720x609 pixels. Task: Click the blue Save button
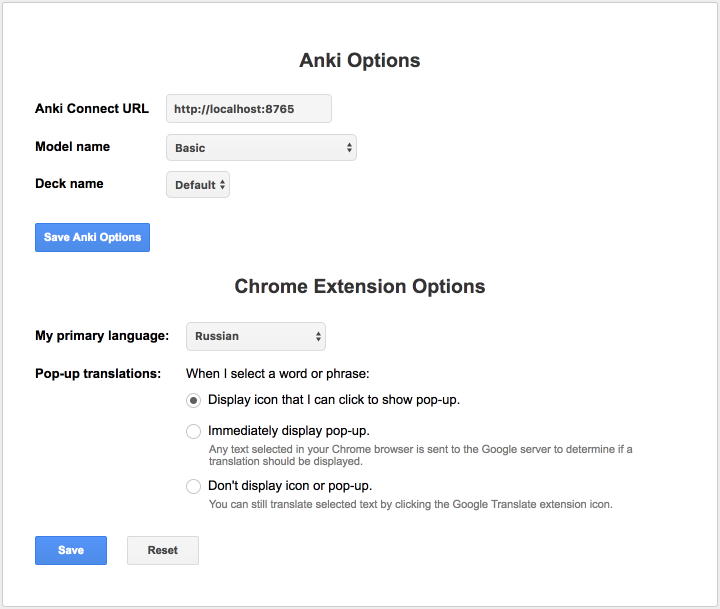click(x=71, y=550)
